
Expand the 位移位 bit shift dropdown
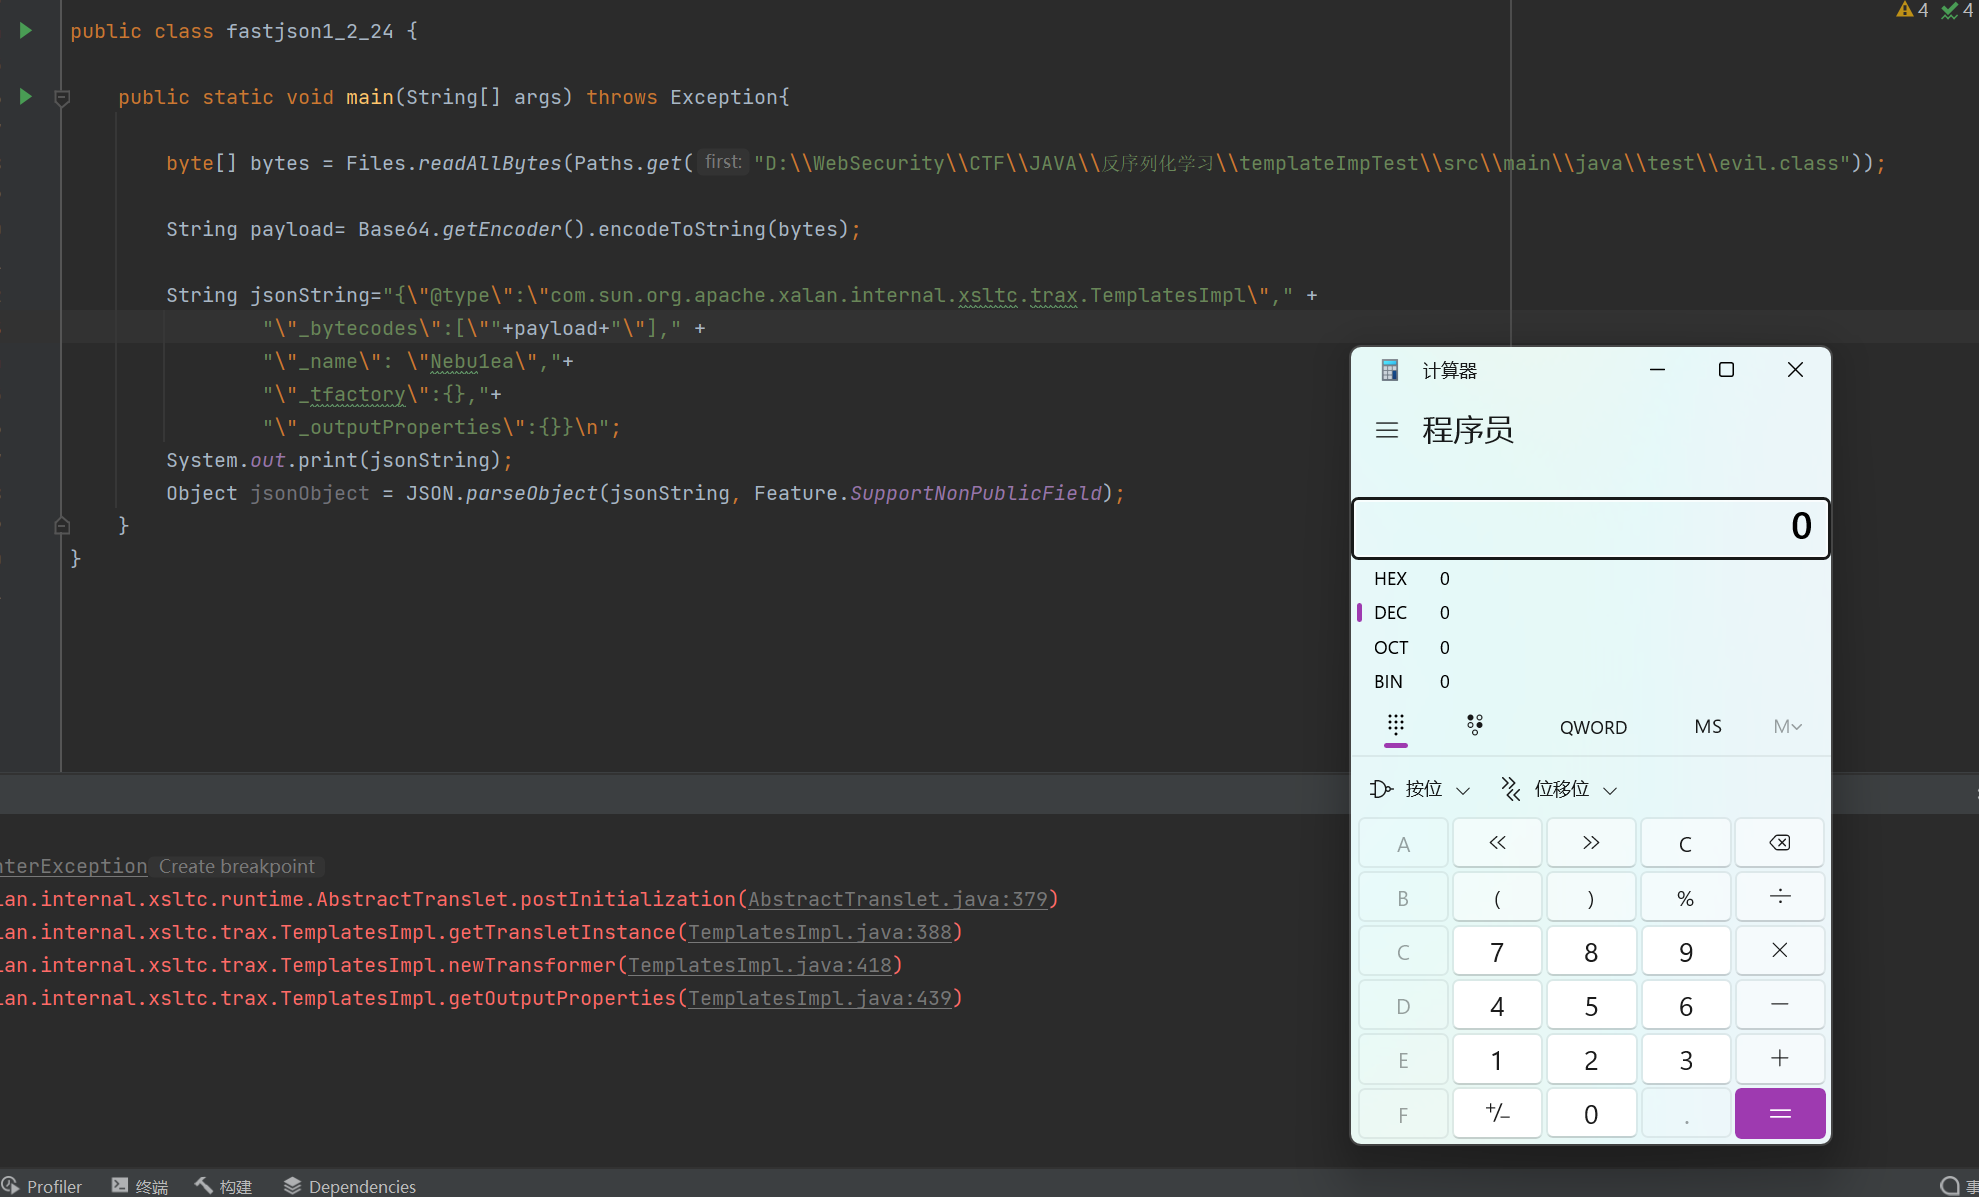1560,789
